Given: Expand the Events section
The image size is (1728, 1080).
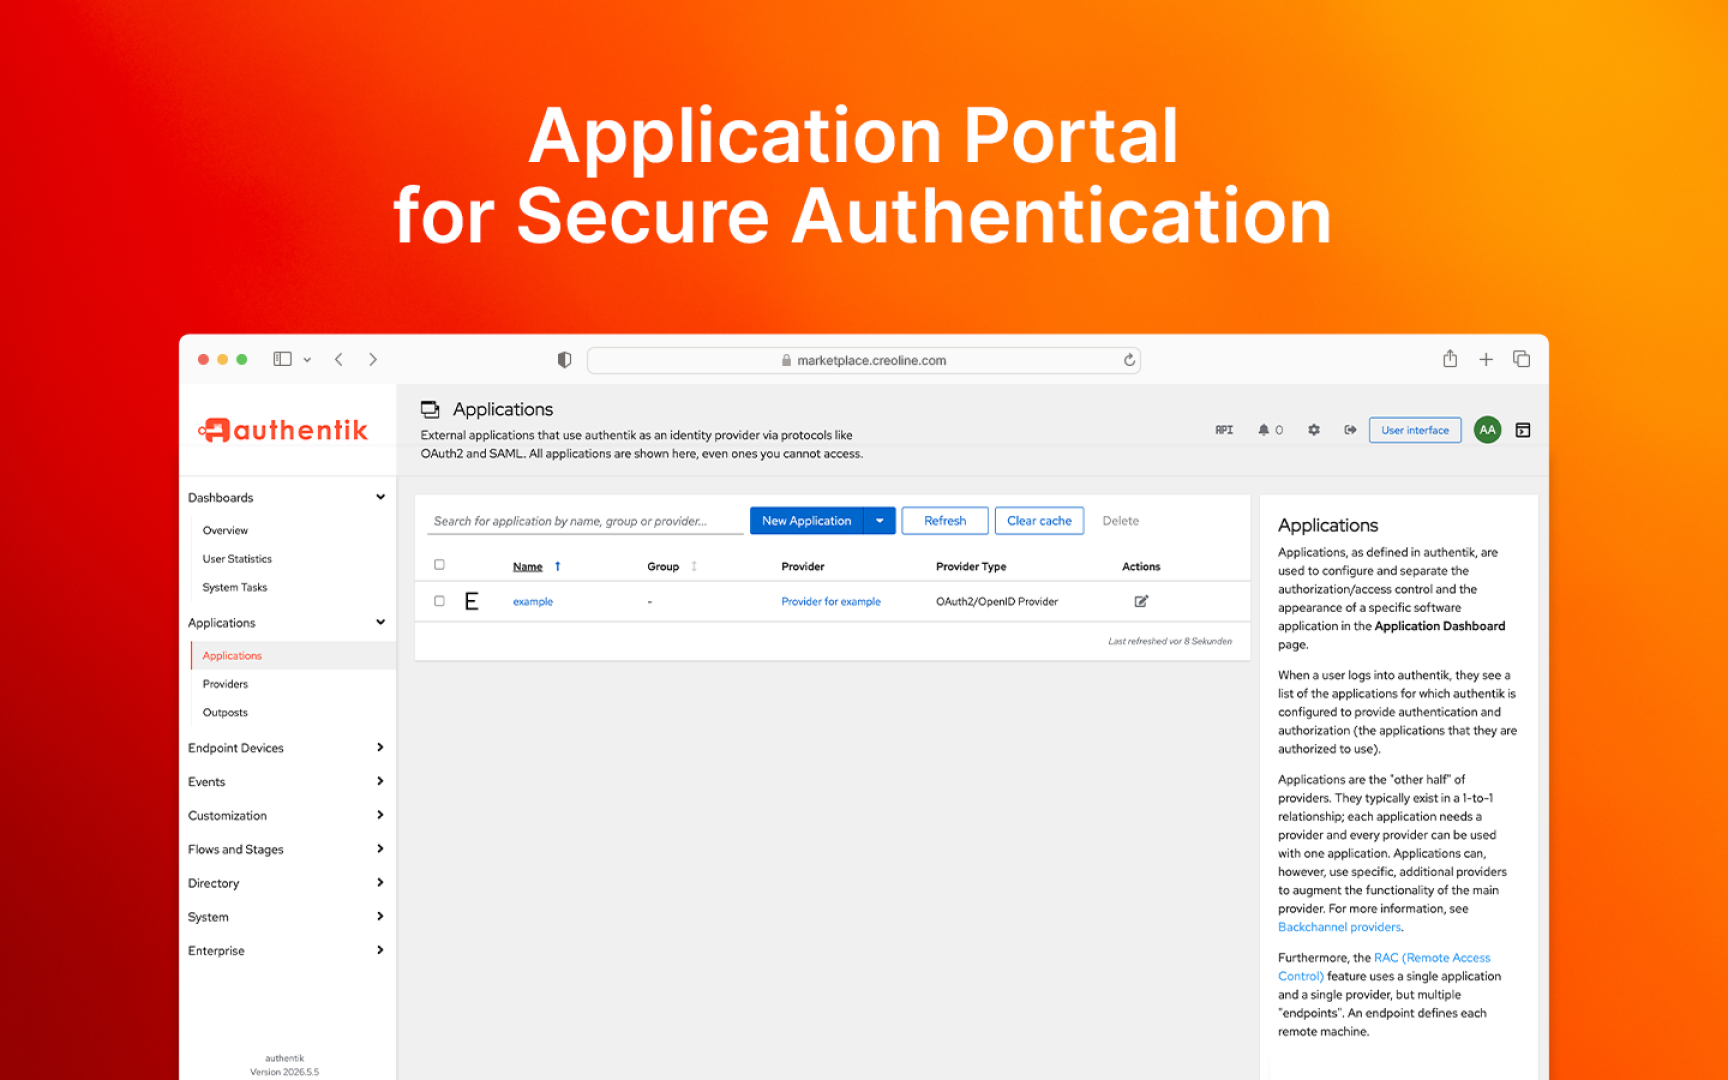Looking at the screenshot, I should tap(380, 781).
